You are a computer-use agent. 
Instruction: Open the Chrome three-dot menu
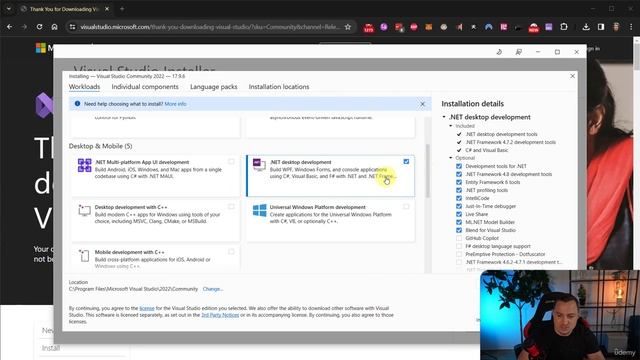click(x=631, y=27)
